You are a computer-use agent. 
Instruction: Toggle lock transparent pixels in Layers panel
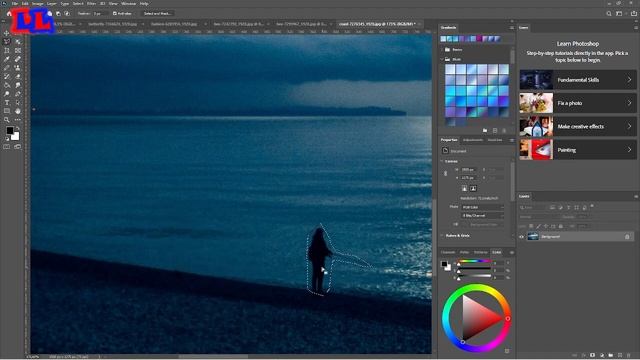531,226
